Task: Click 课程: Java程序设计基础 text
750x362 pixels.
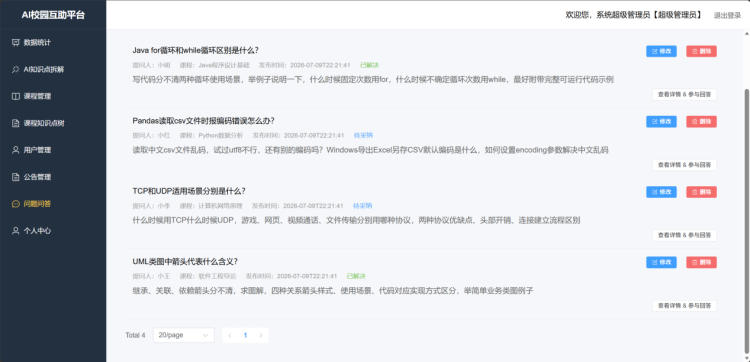Action: (x=215, y=65)
